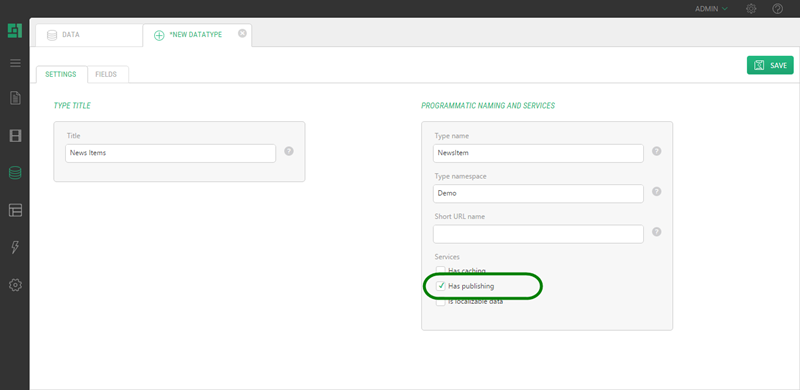Uncheck the Has publishing checkbox

[440, 286]
